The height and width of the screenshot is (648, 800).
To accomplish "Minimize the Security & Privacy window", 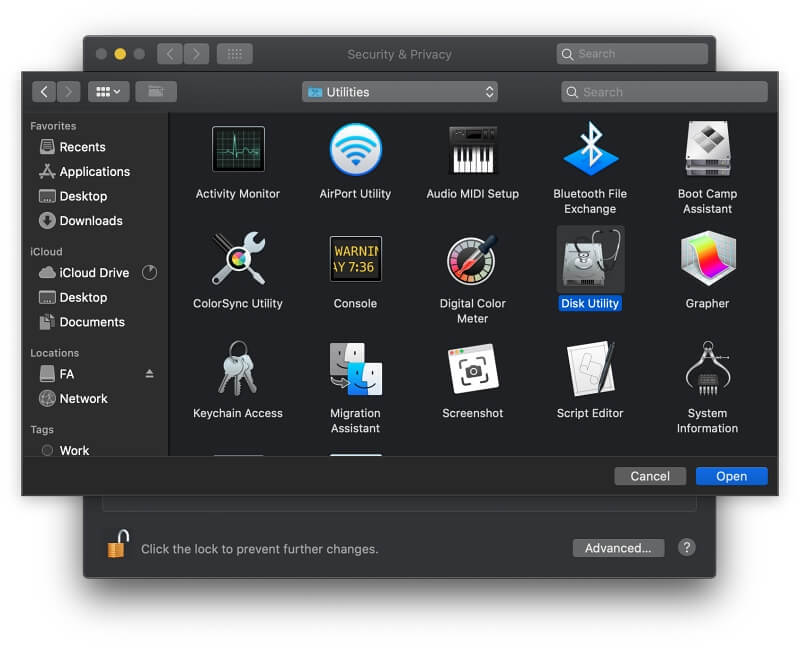I will (120, 54).
